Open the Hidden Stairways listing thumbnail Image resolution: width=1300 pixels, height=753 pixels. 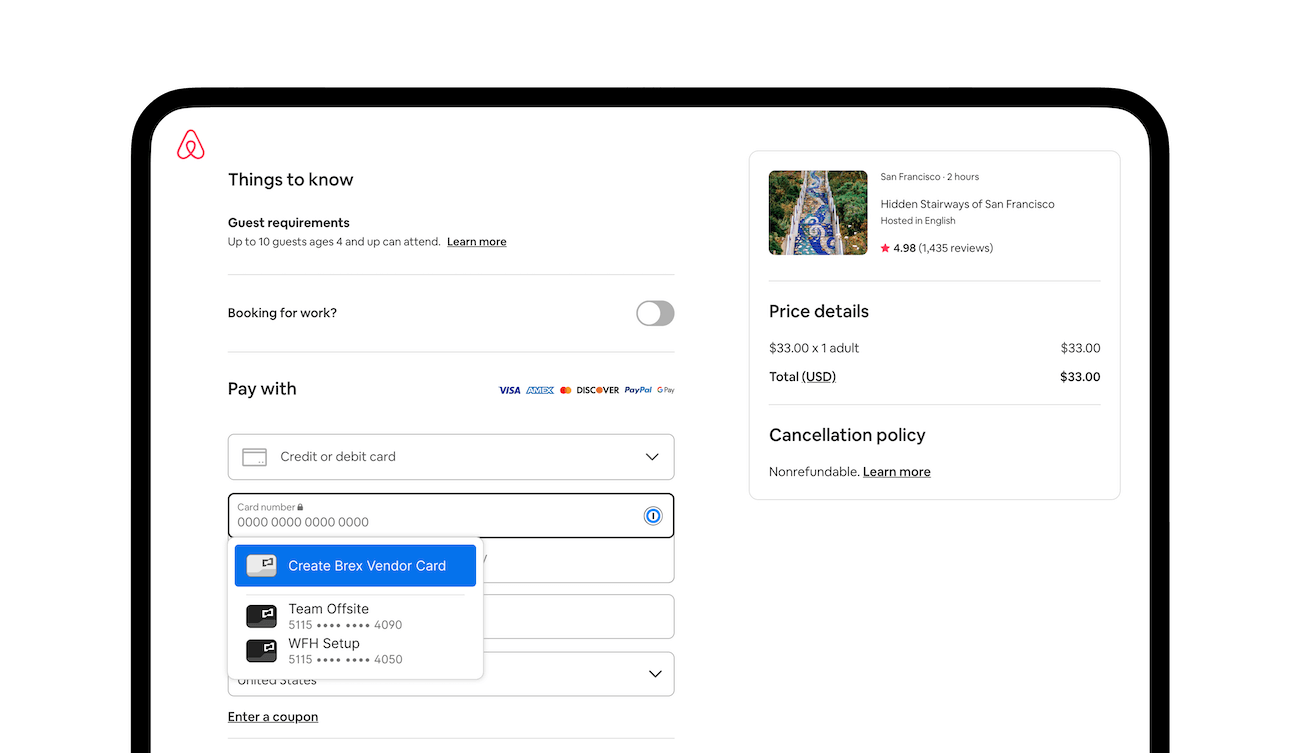pos(818,212)
